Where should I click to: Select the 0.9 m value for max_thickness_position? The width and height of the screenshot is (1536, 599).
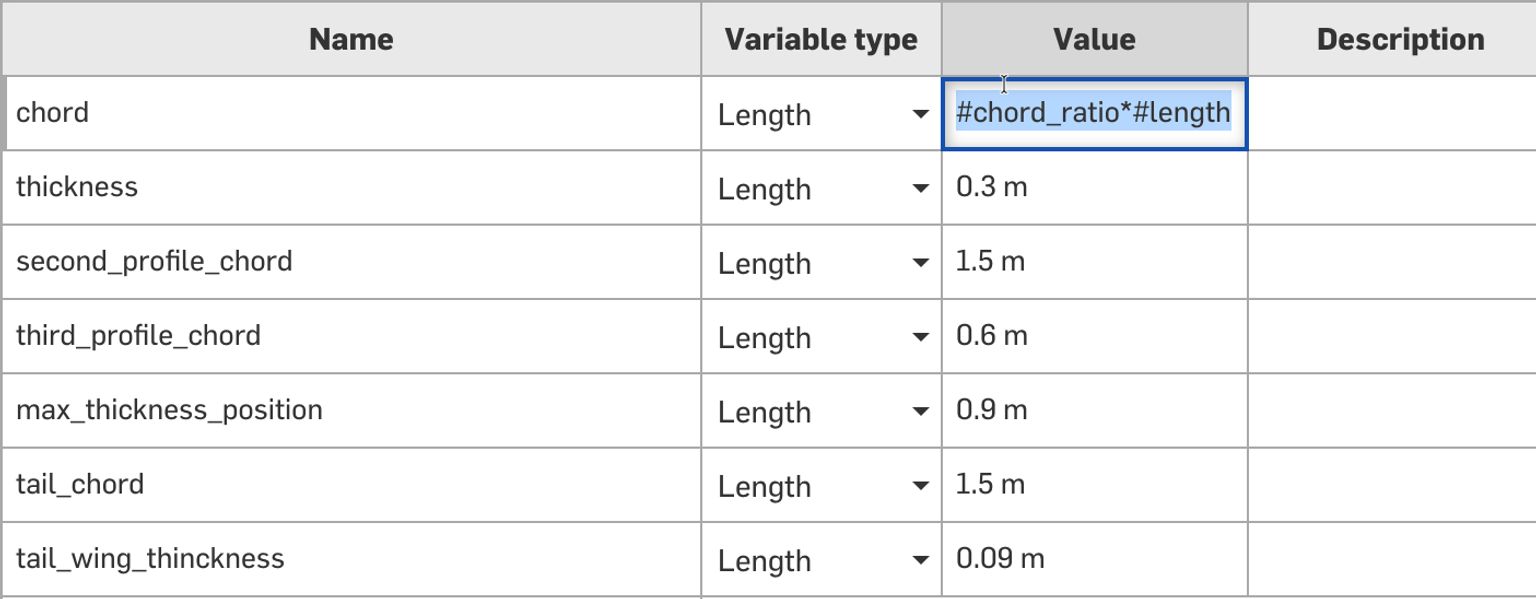pyautogui.click(x=1093, y=410)
